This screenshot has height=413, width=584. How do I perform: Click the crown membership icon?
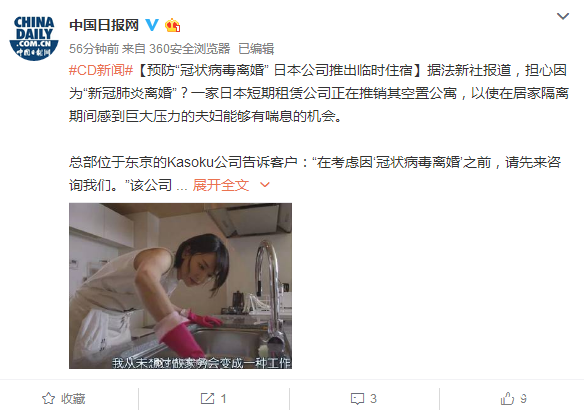[172, 25]
